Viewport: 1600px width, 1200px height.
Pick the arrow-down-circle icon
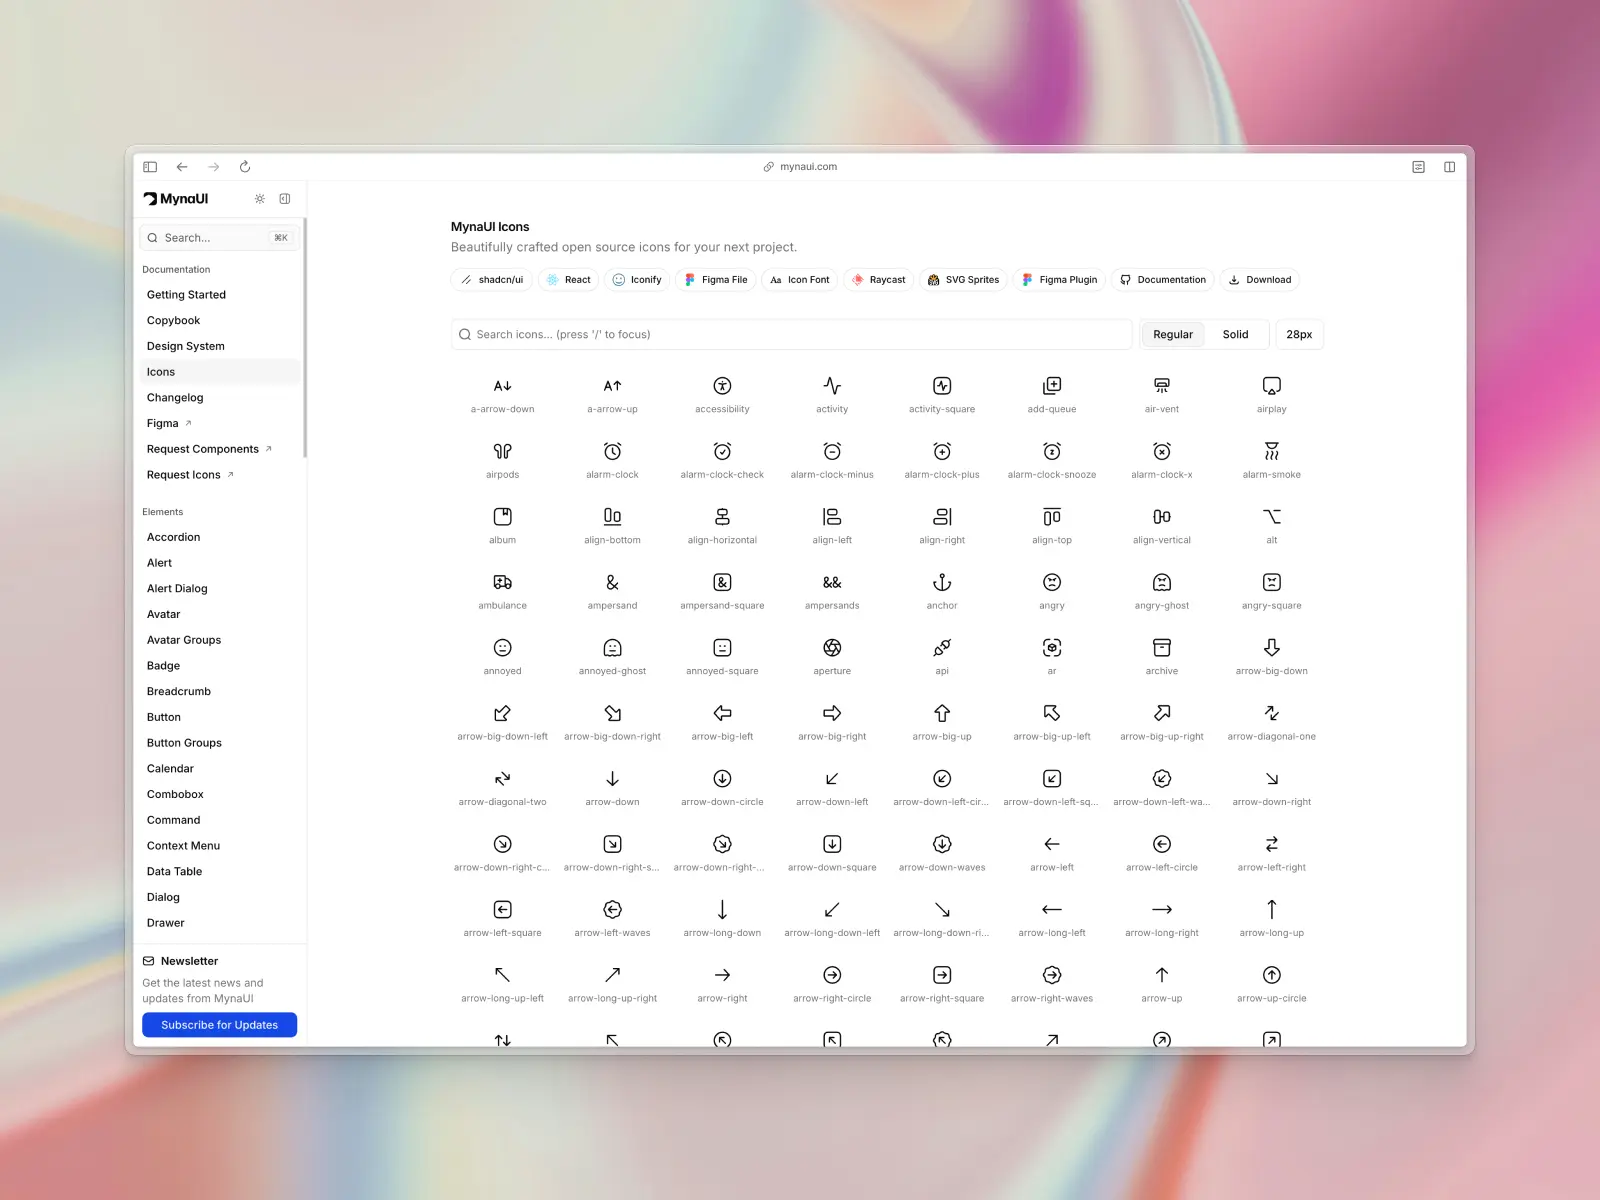coord(722,779)
